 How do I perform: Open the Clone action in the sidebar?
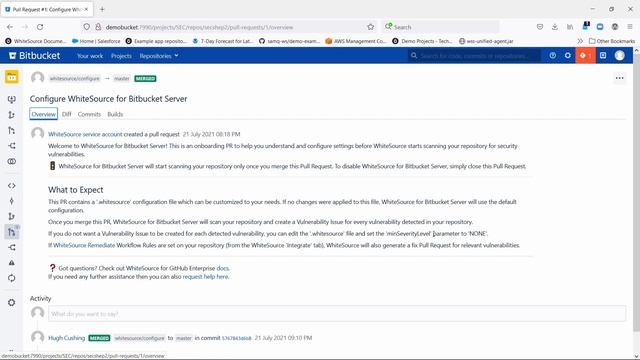click(11, 99)
